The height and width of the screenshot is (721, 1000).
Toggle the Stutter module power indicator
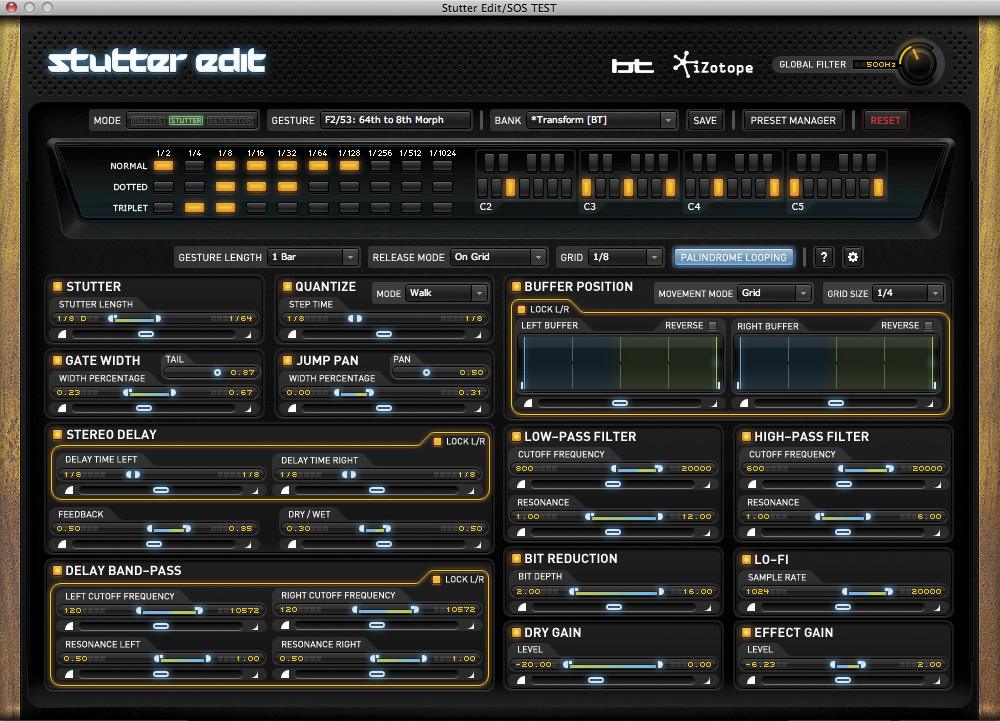coord(57,287)
